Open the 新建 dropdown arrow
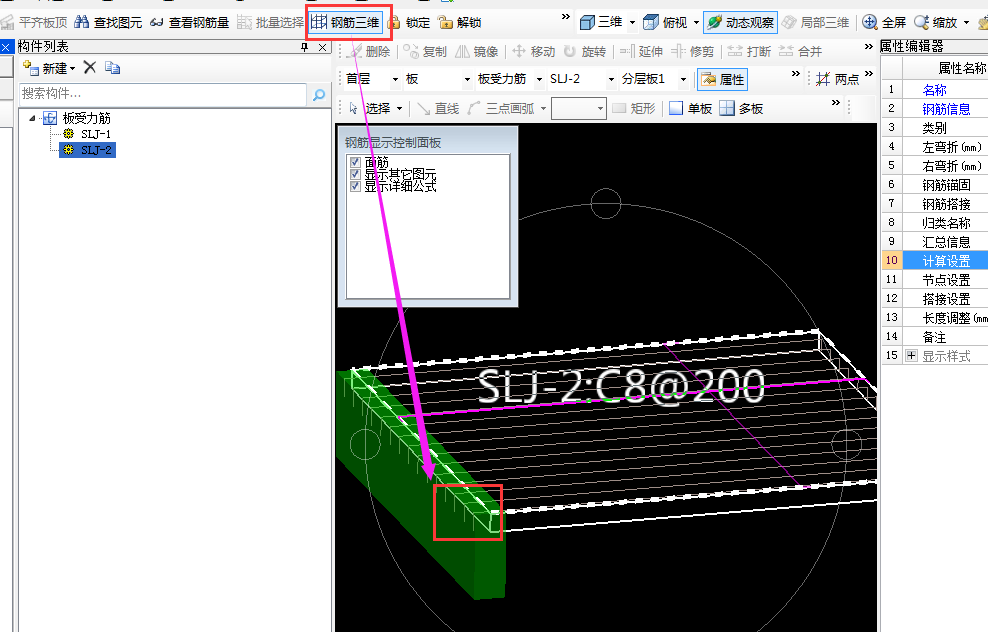The height and width of the screenshot is (632, 988). 72,68
